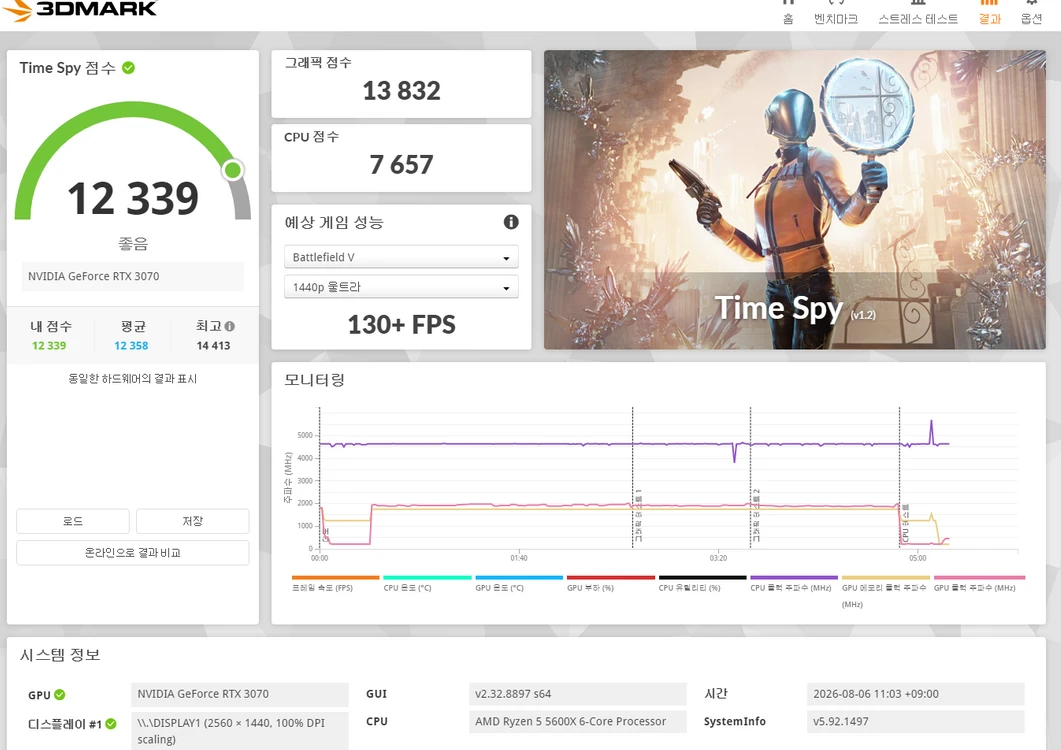Expand the 1440p 울트라 resolution dropdown

click(401, 287)
